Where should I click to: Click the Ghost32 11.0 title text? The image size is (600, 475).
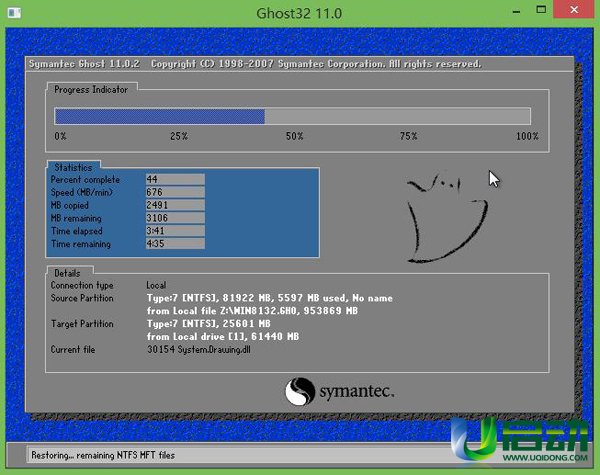[x=299, y=14]
